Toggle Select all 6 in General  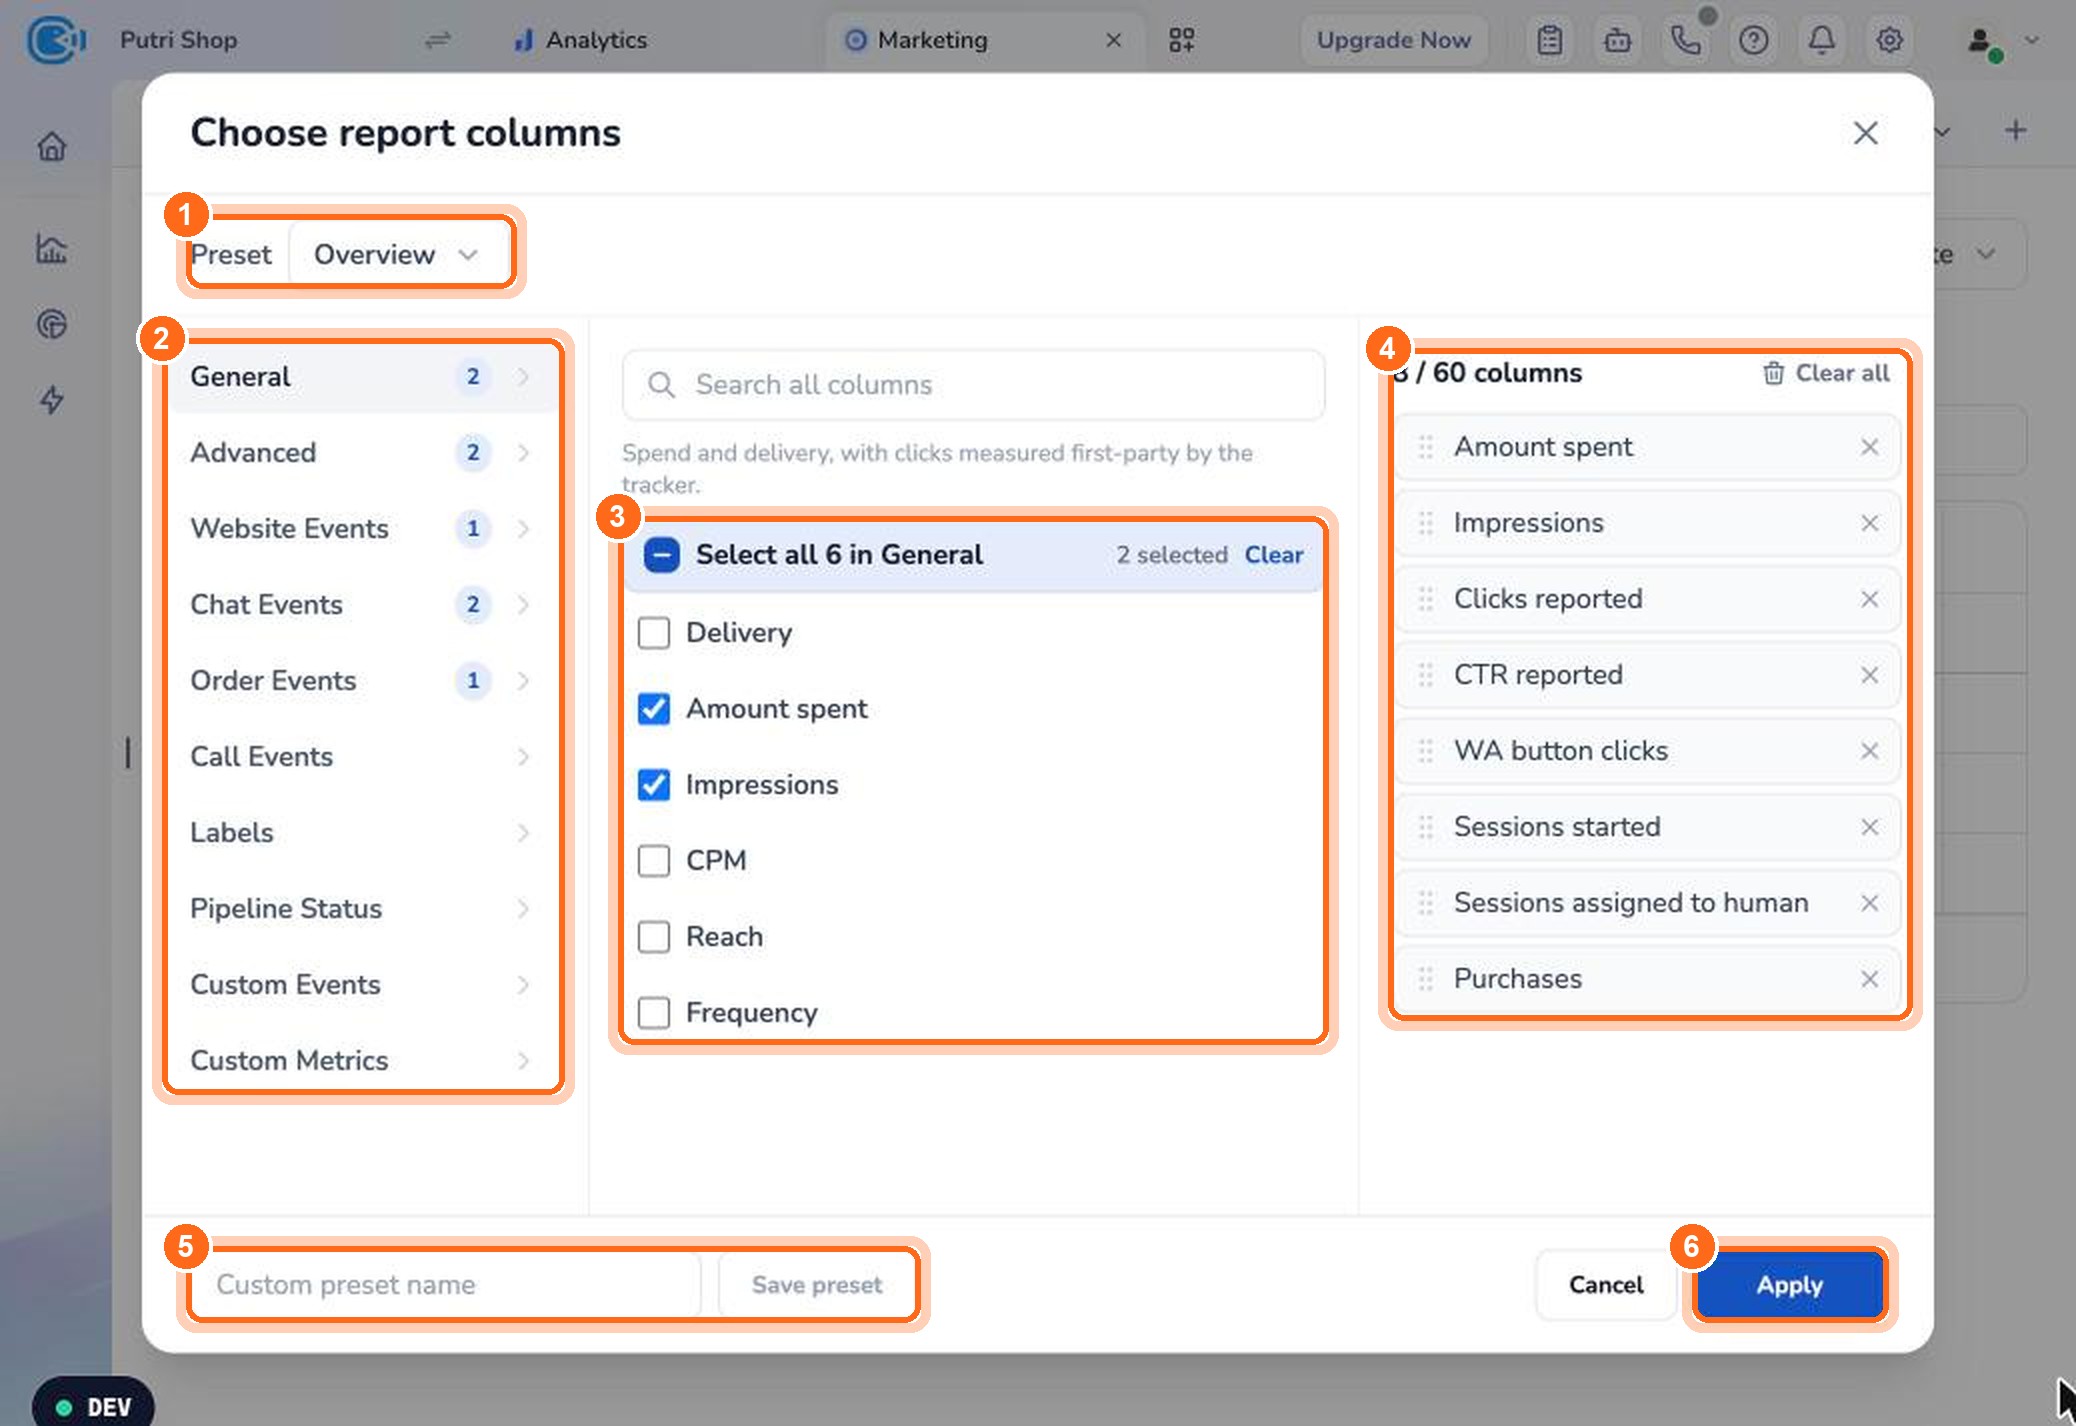(662, 555)
